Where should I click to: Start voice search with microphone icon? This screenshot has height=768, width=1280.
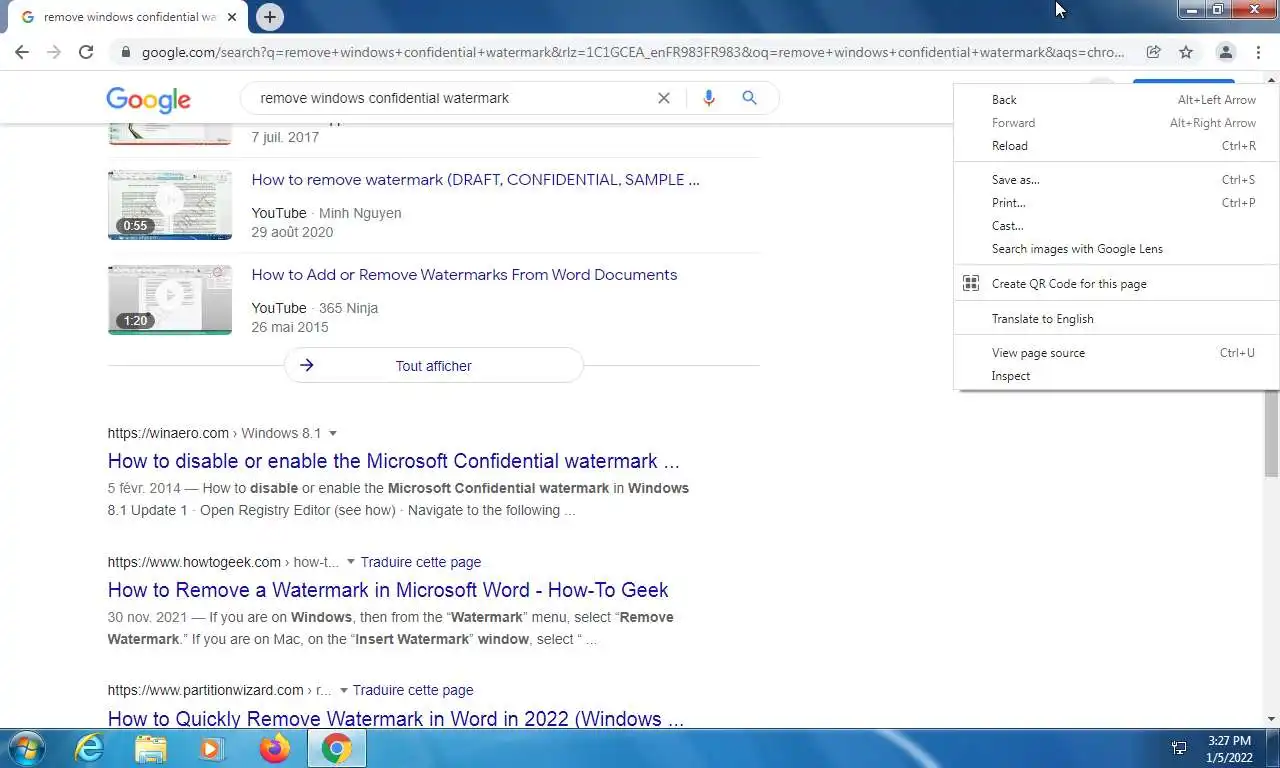tap(708, 98)
